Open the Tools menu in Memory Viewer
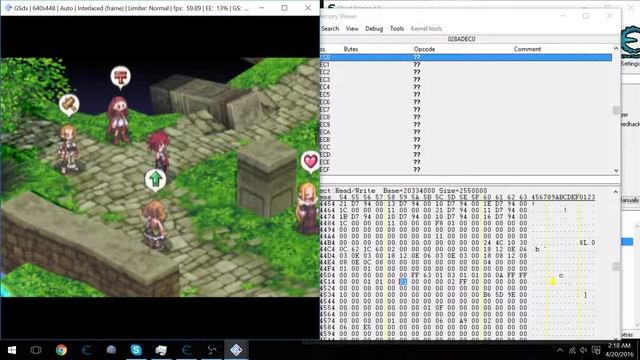Viewport: 640px width, 360px height. click(397, 29)
